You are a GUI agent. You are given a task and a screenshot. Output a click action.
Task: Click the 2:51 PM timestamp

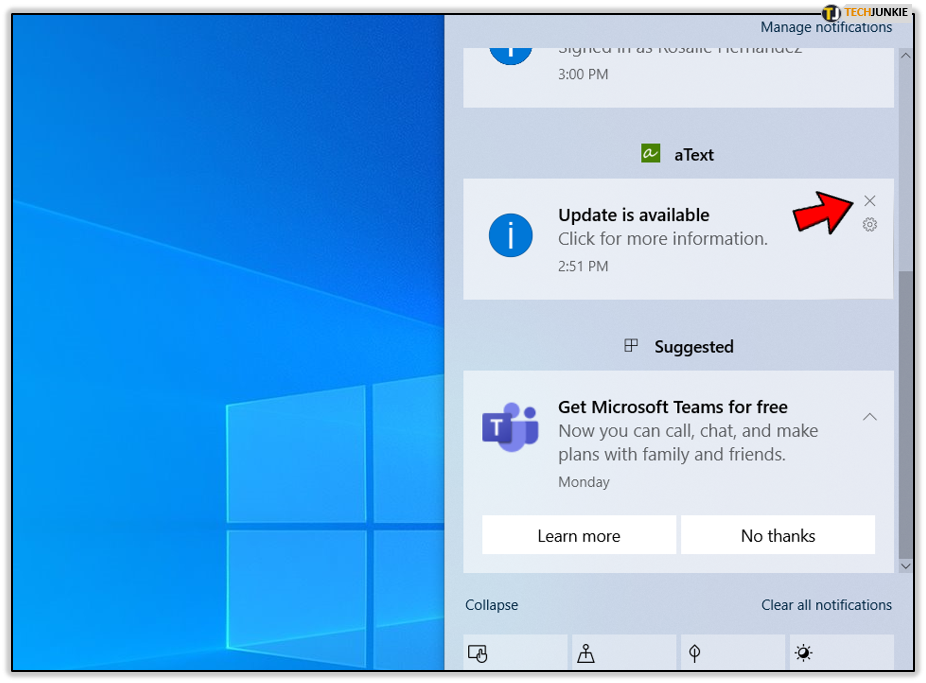coord(583,266)
